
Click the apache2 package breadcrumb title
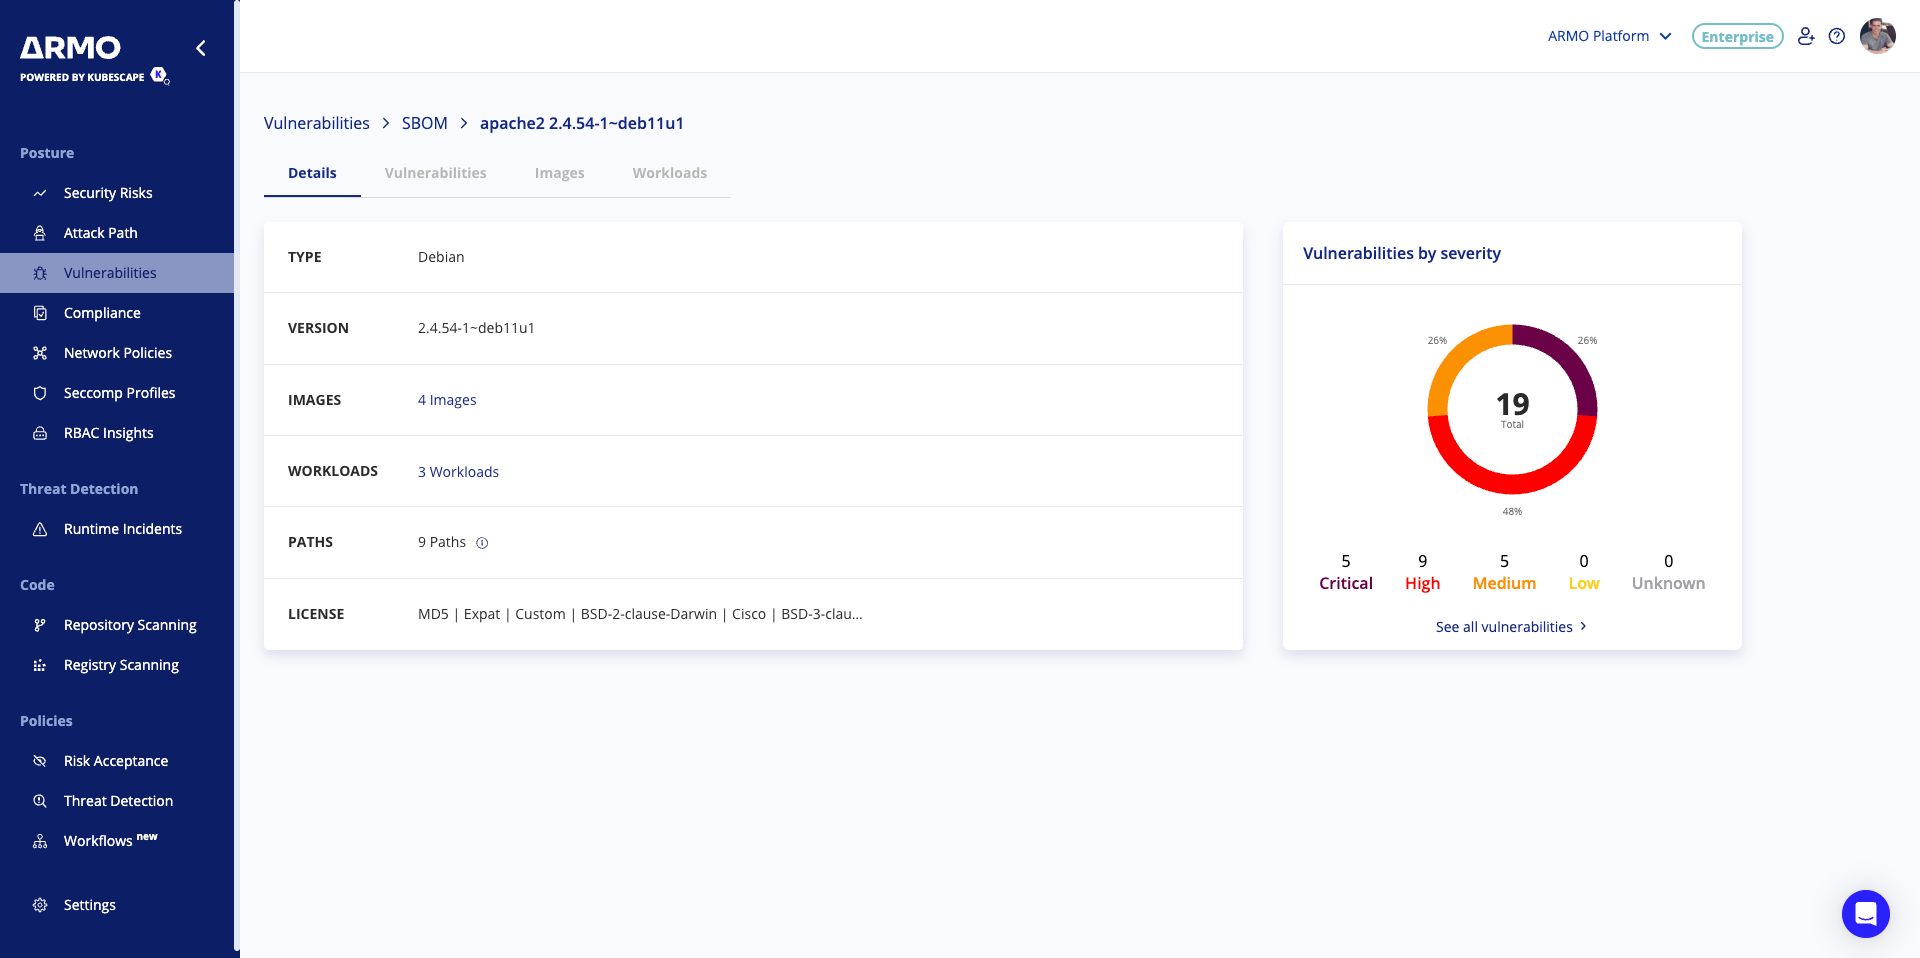coord(582,123)
